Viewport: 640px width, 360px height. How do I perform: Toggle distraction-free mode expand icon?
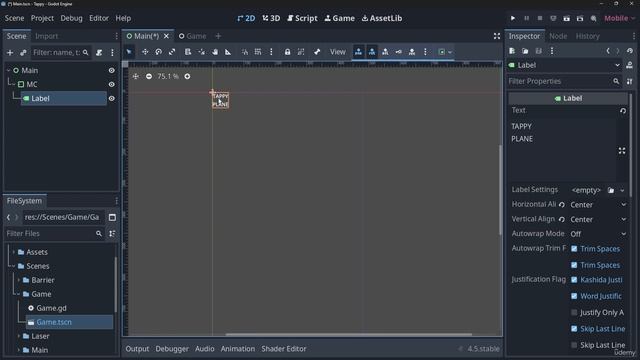[x=497, y=36]
